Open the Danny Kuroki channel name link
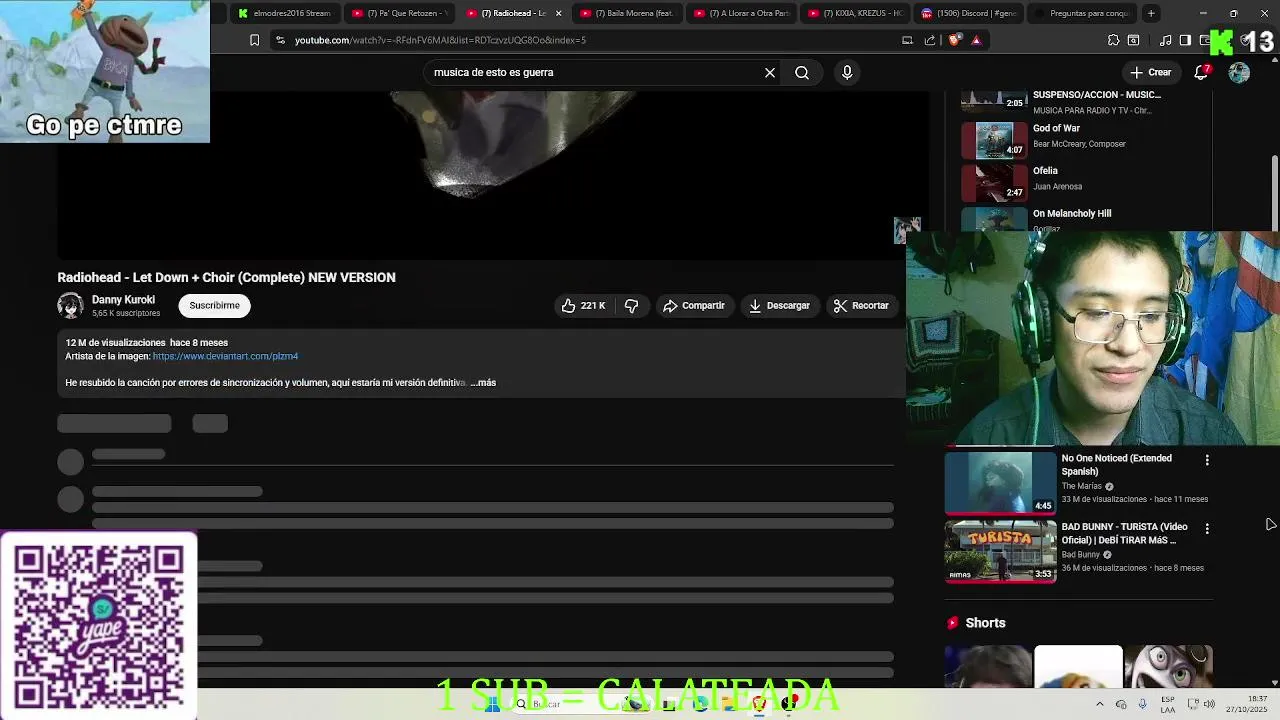 coord(123,300)
